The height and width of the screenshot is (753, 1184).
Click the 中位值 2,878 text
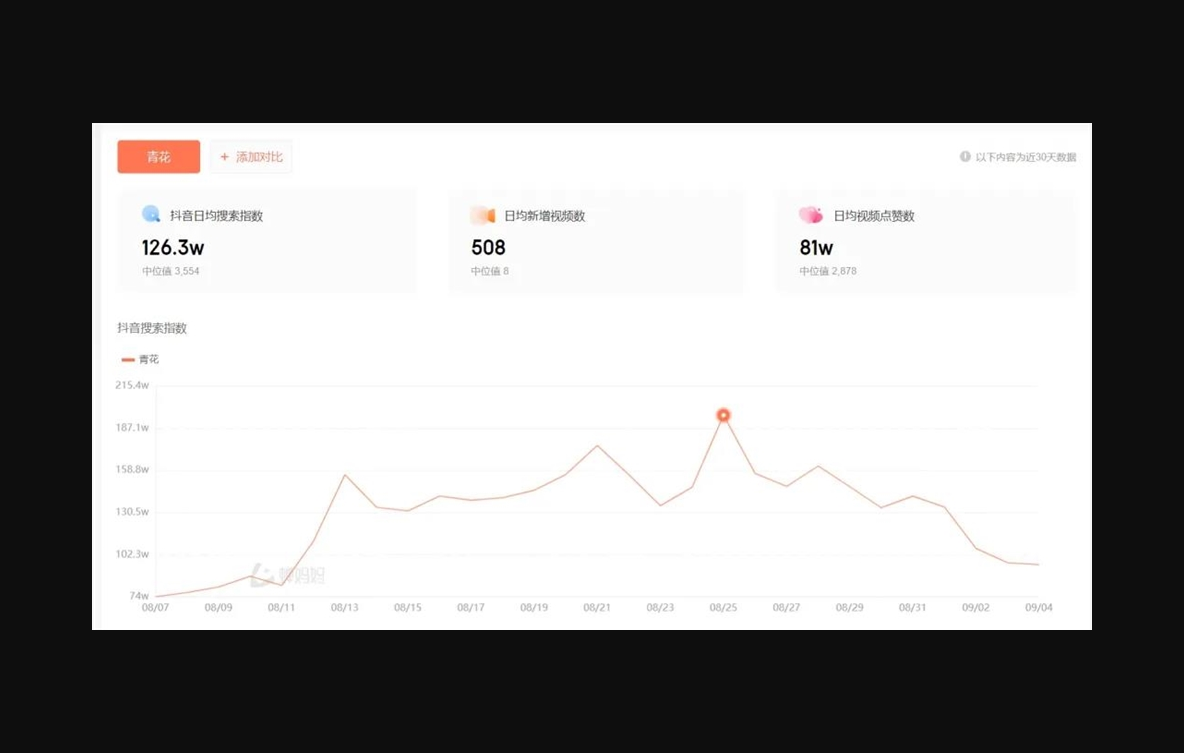tap(828, 271)
